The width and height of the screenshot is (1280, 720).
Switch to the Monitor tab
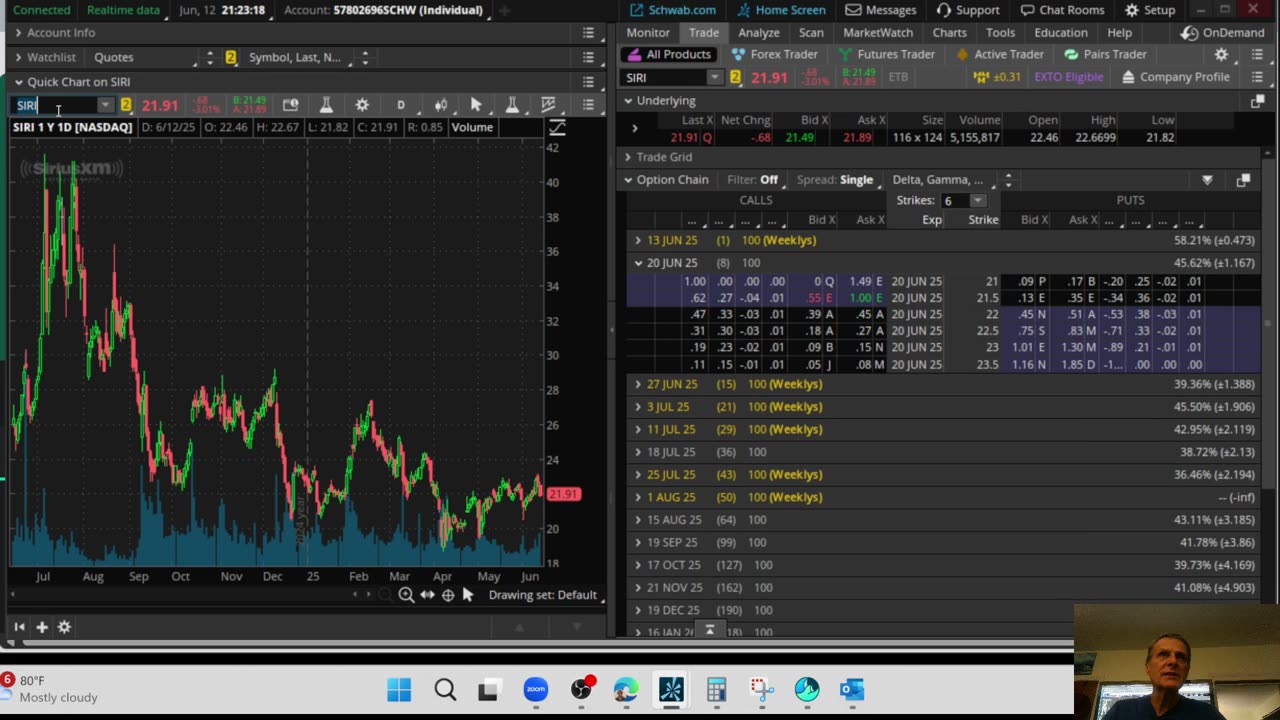(648, 33)
